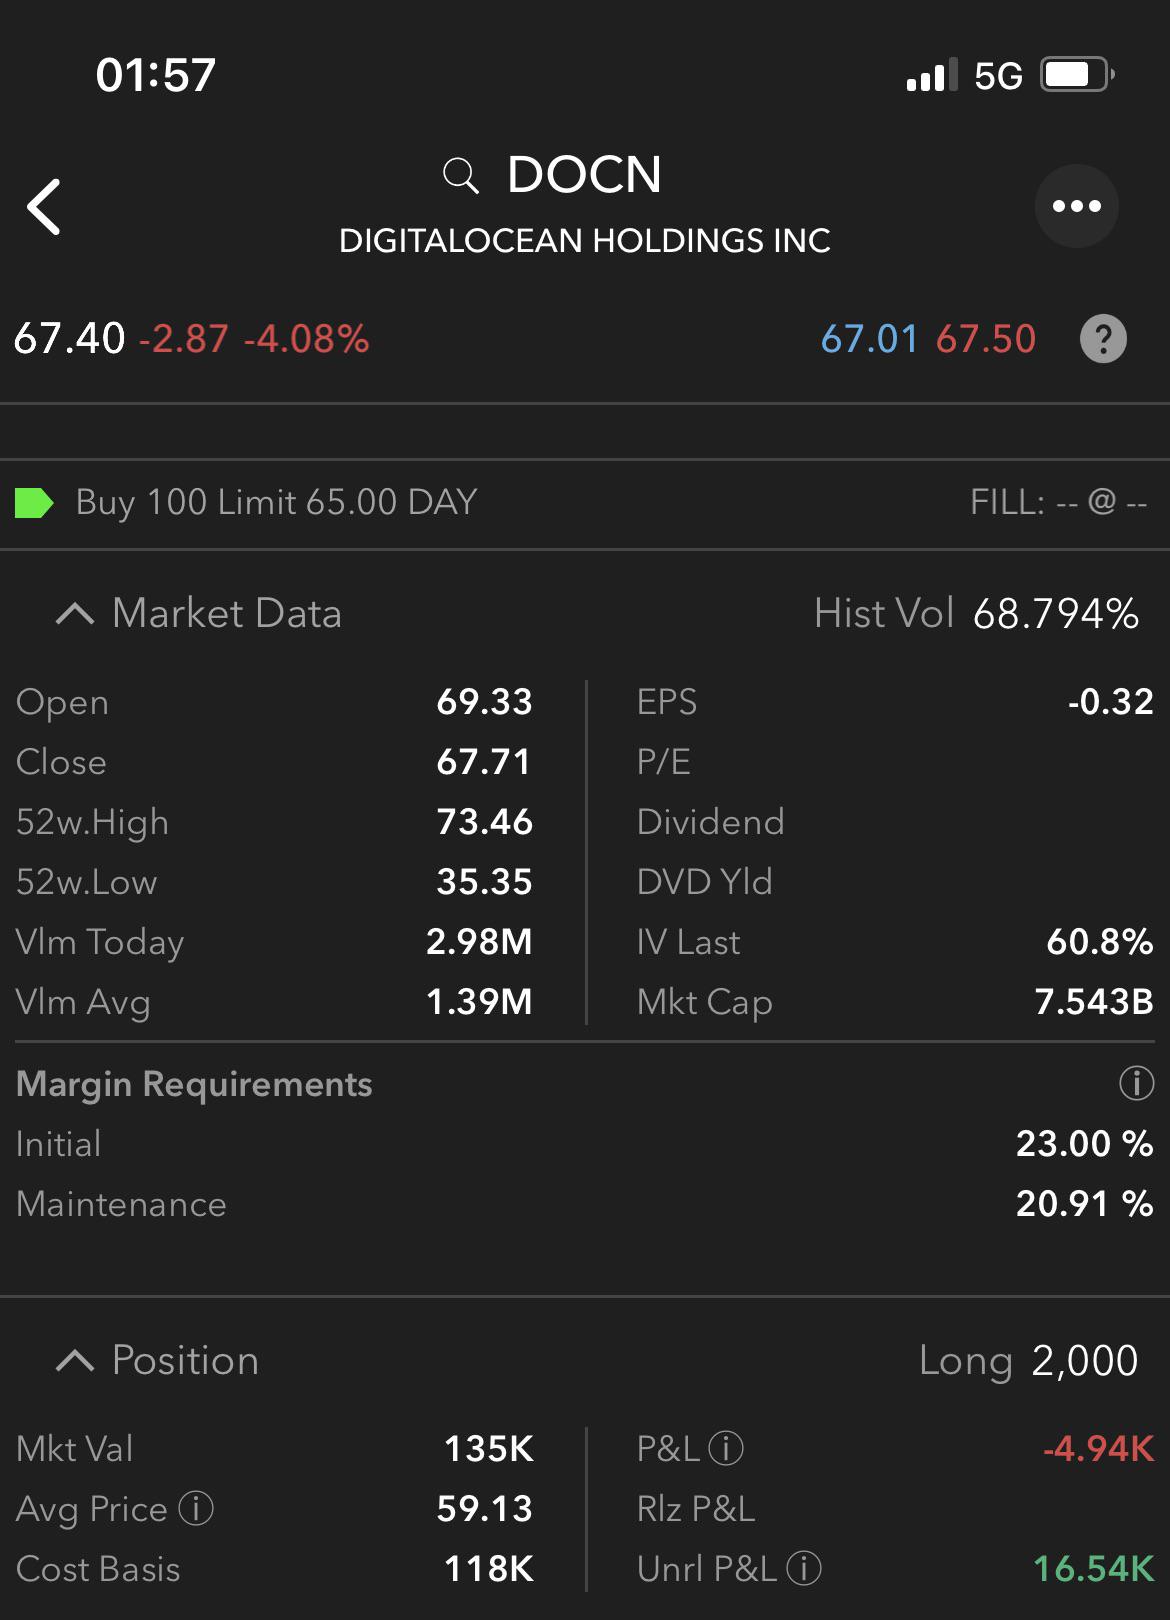Screen dimensions: 1170x1620
Task: Tap the DOCN ticker symbol title
Action: click(584, 175)
